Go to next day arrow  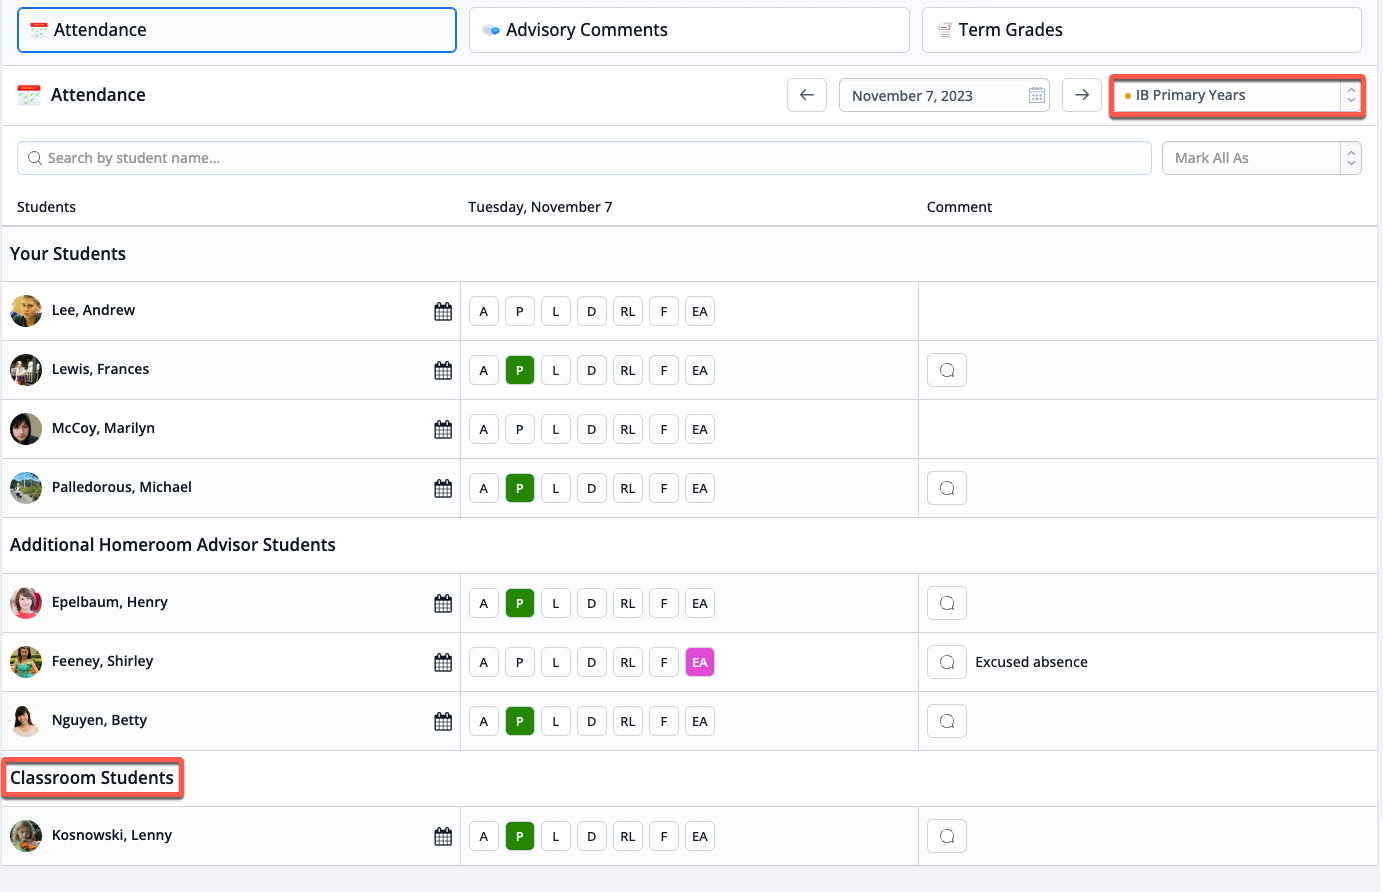[1082, 96]
